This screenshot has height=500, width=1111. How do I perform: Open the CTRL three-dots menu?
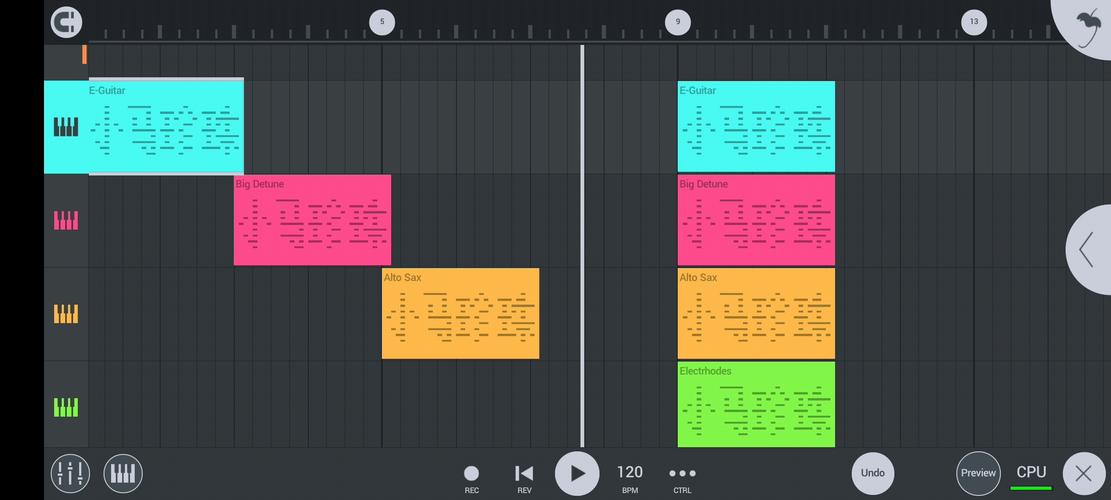[682, 474]
